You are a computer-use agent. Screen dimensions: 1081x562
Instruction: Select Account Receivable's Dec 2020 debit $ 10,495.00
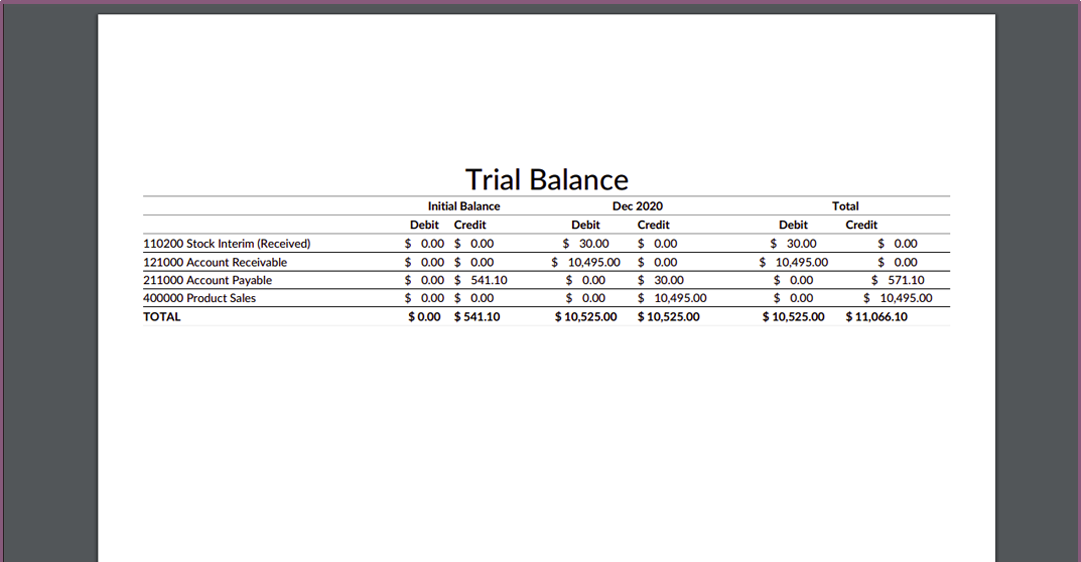pyautogui.click(x=585, y=262)
